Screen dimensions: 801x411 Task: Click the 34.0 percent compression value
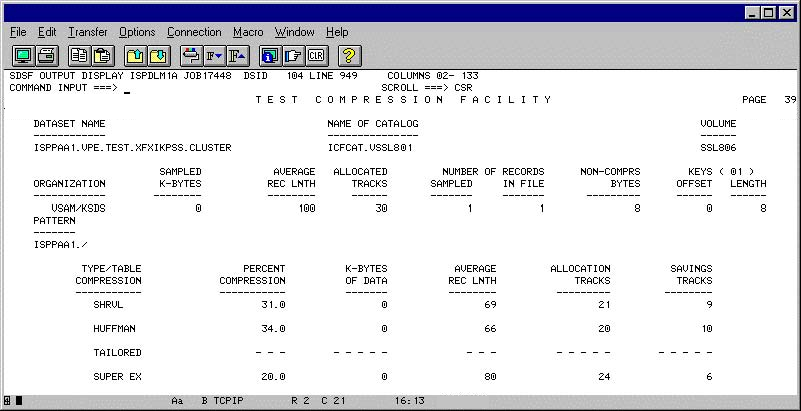click(x=273, y=329)
